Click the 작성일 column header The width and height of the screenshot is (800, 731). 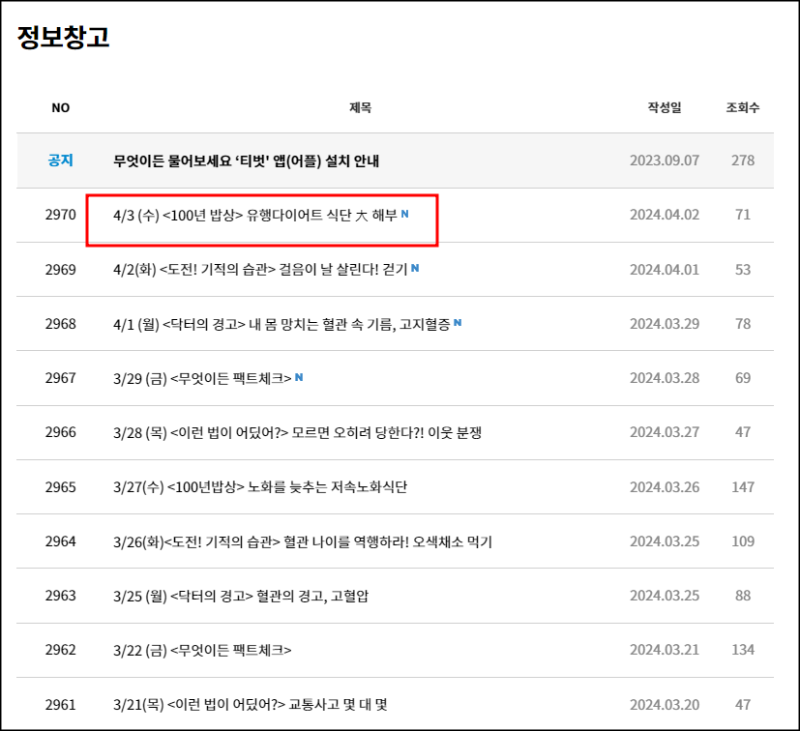click(x=664, y=107)
